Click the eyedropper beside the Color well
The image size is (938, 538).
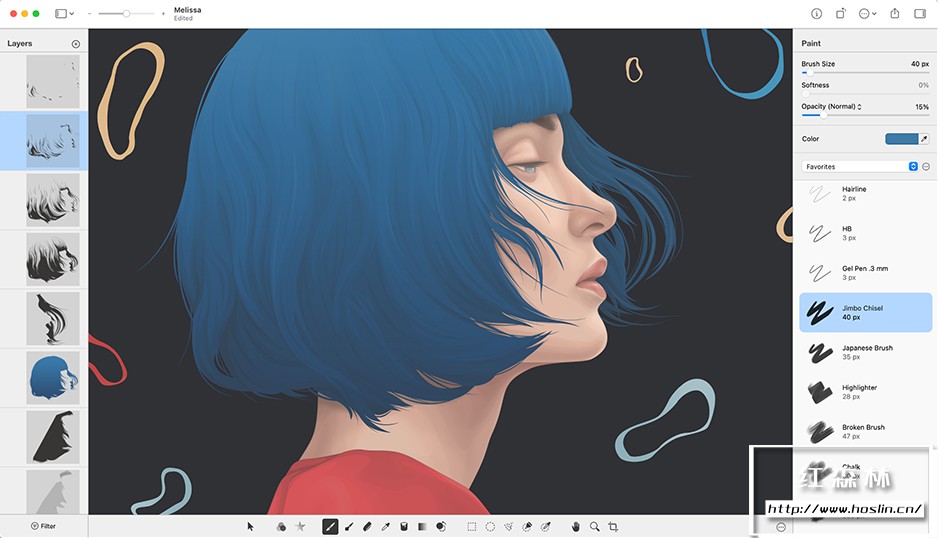(924, 139)
